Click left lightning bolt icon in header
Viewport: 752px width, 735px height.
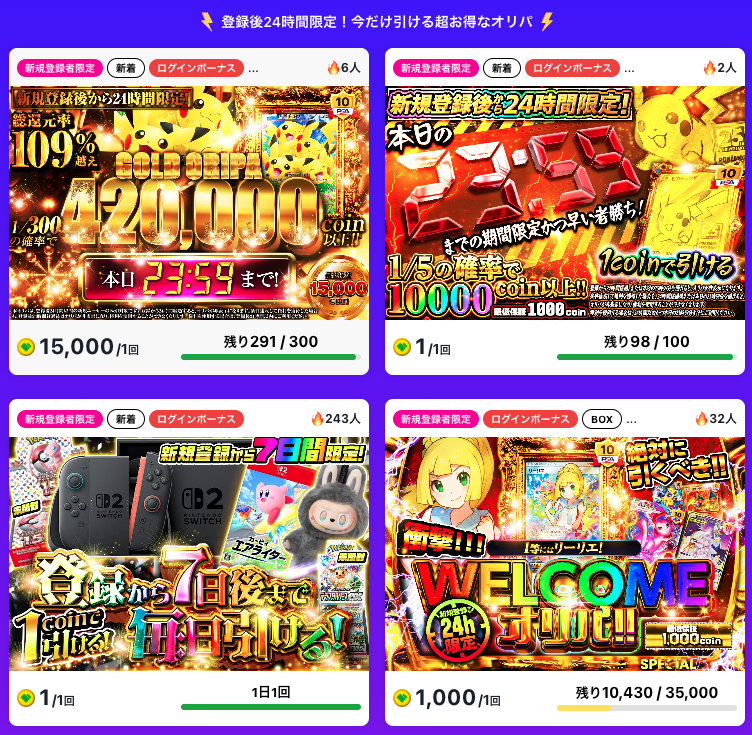[207, 22]
